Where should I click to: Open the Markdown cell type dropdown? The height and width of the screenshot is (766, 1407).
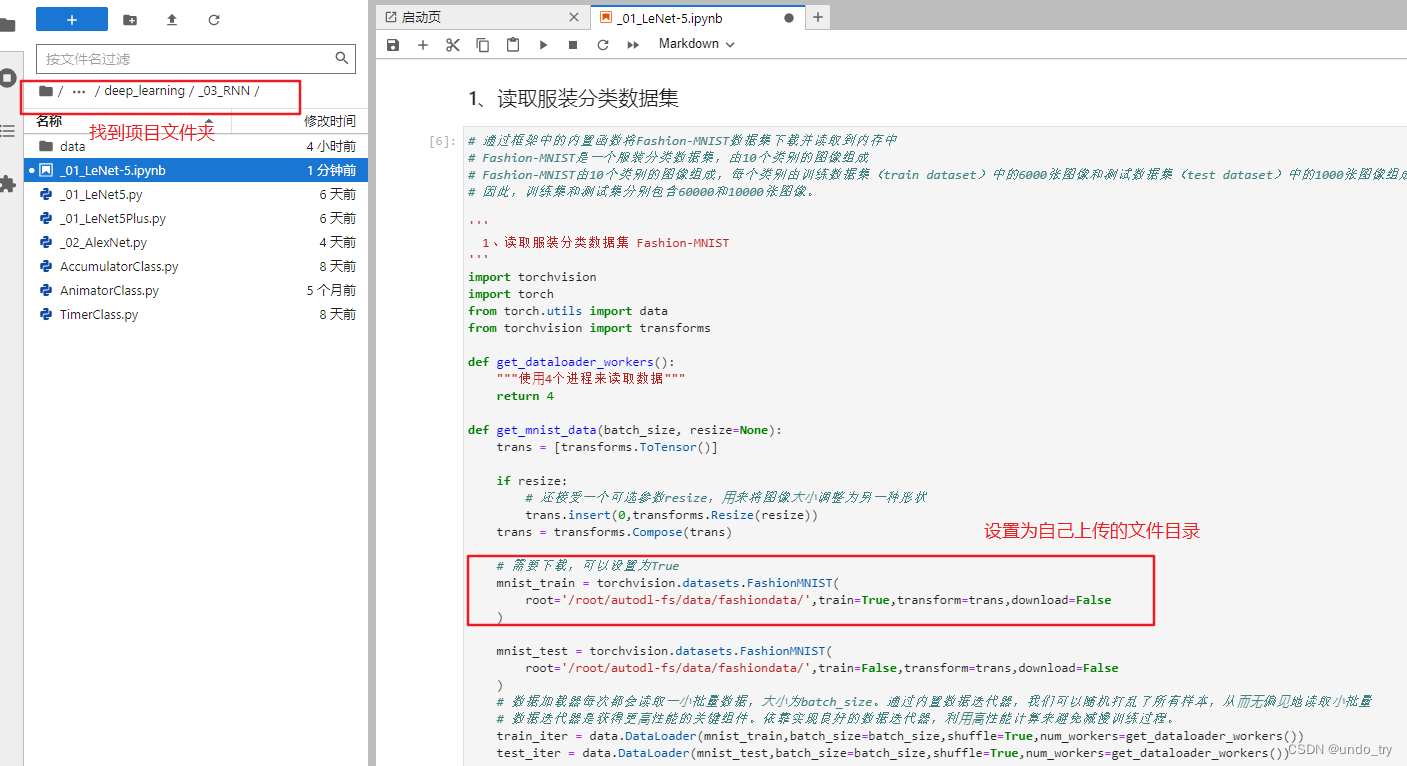[x=697, y=44]
